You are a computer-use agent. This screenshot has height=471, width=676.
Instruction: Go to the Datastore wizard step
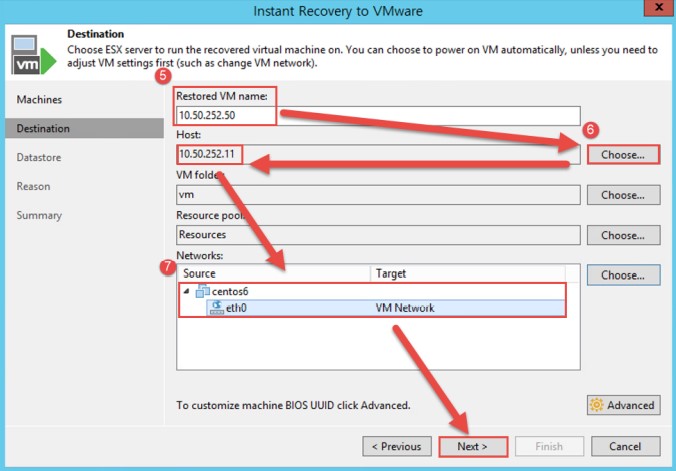(39, 157)
